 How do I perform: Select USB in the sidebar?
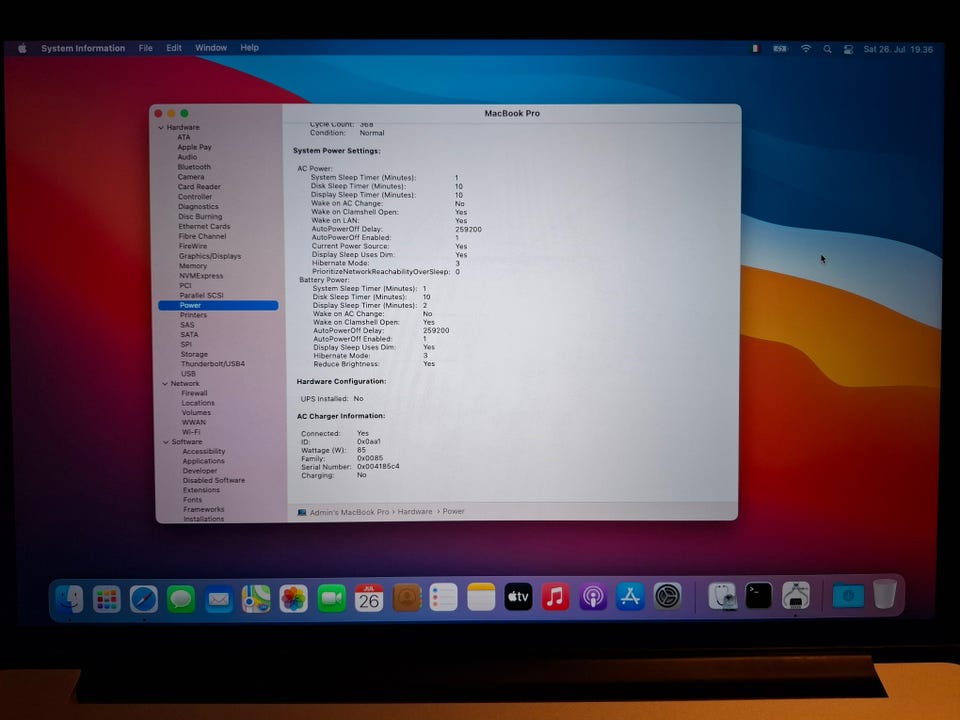188,373
